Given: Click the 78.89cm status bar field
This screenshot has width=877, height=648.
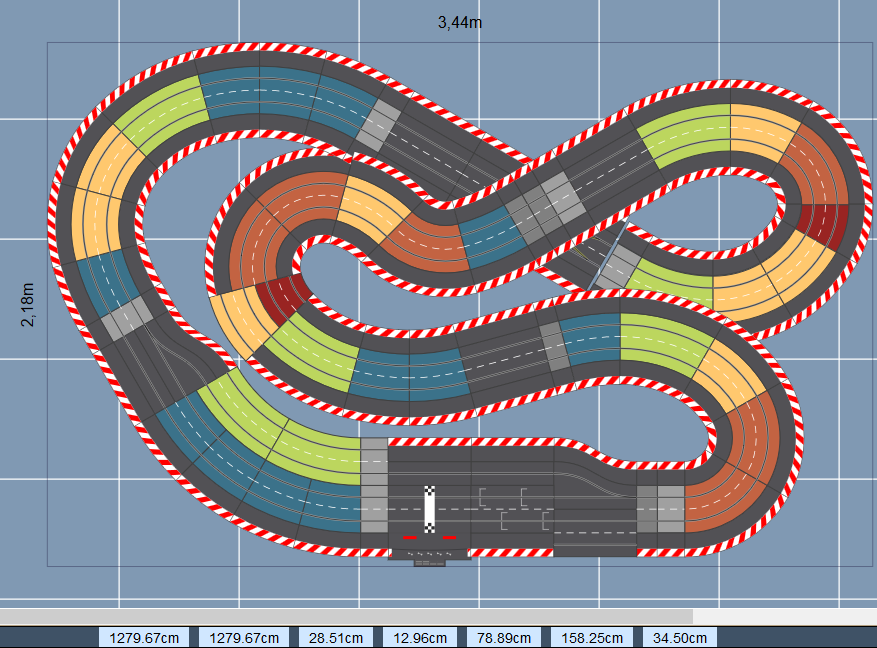Looking at the screenshot, I should point(504,638).
